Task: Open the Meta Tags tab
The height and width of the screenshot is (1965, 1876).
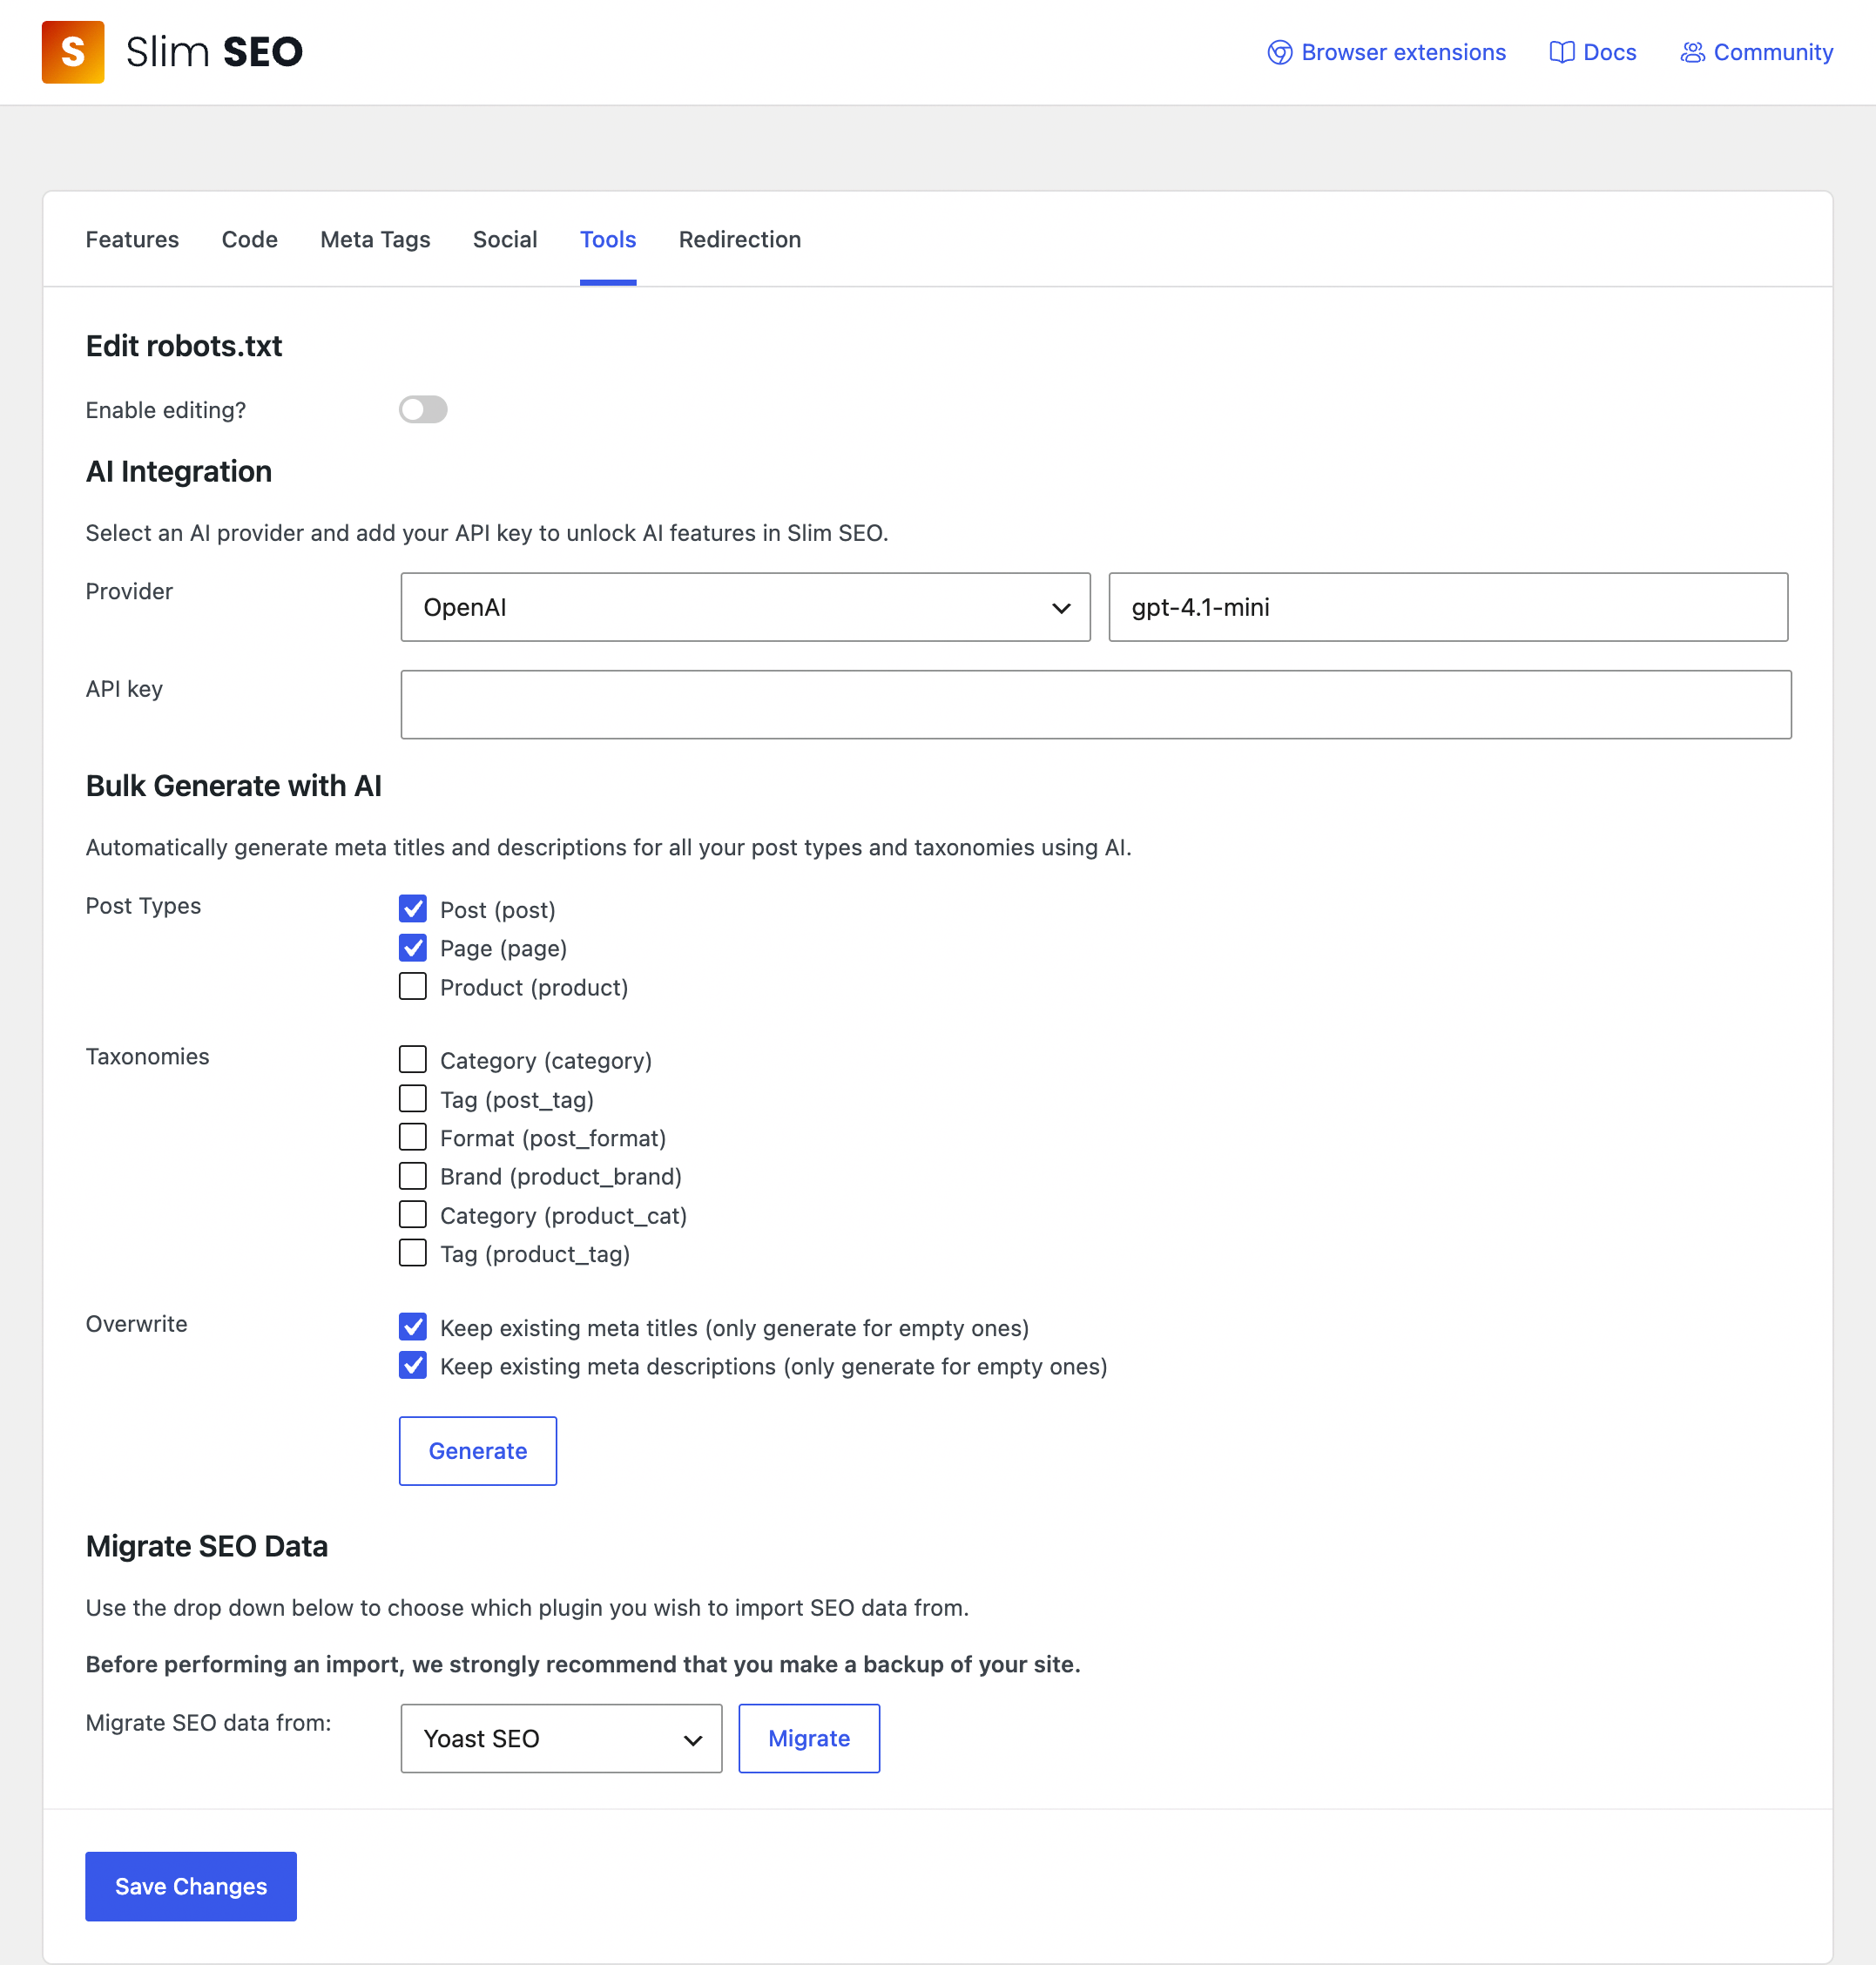Action: tap(375, 239)
